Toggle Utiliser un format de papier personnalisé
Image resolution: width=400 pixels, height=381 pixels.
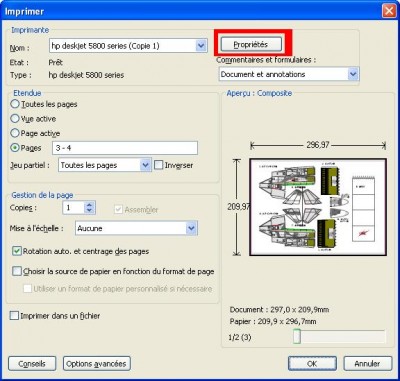[27, 288]
